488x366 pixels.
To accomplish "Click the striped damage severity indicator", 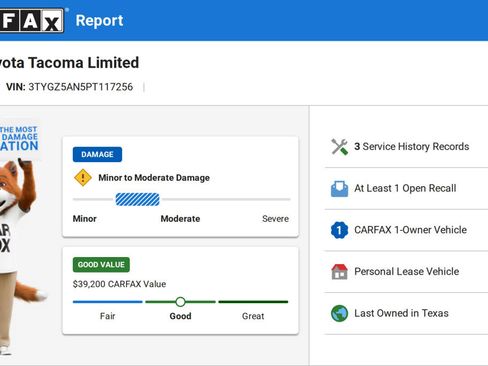I will [137, 199].
